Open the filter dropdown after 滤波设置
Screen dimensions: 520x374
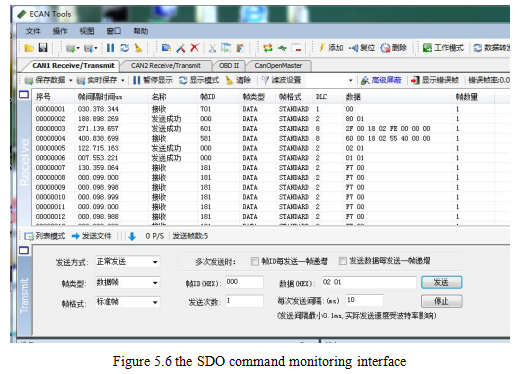(x=350, y=80)
